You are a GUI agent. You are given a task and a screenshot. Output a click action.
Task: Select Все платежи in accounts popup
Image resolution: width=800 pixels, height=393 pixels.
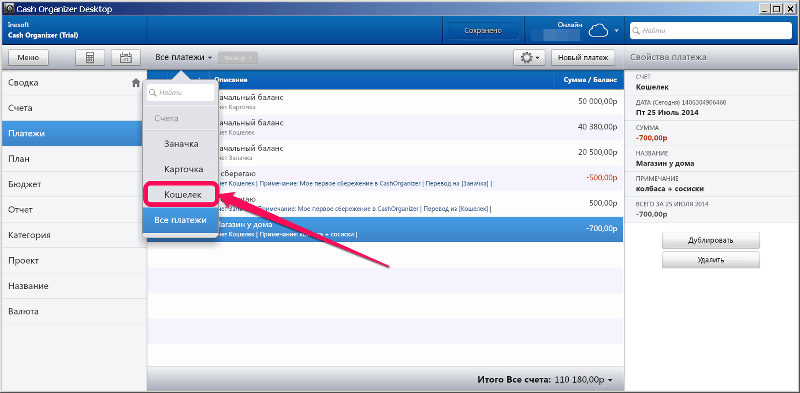pos(181,220)
